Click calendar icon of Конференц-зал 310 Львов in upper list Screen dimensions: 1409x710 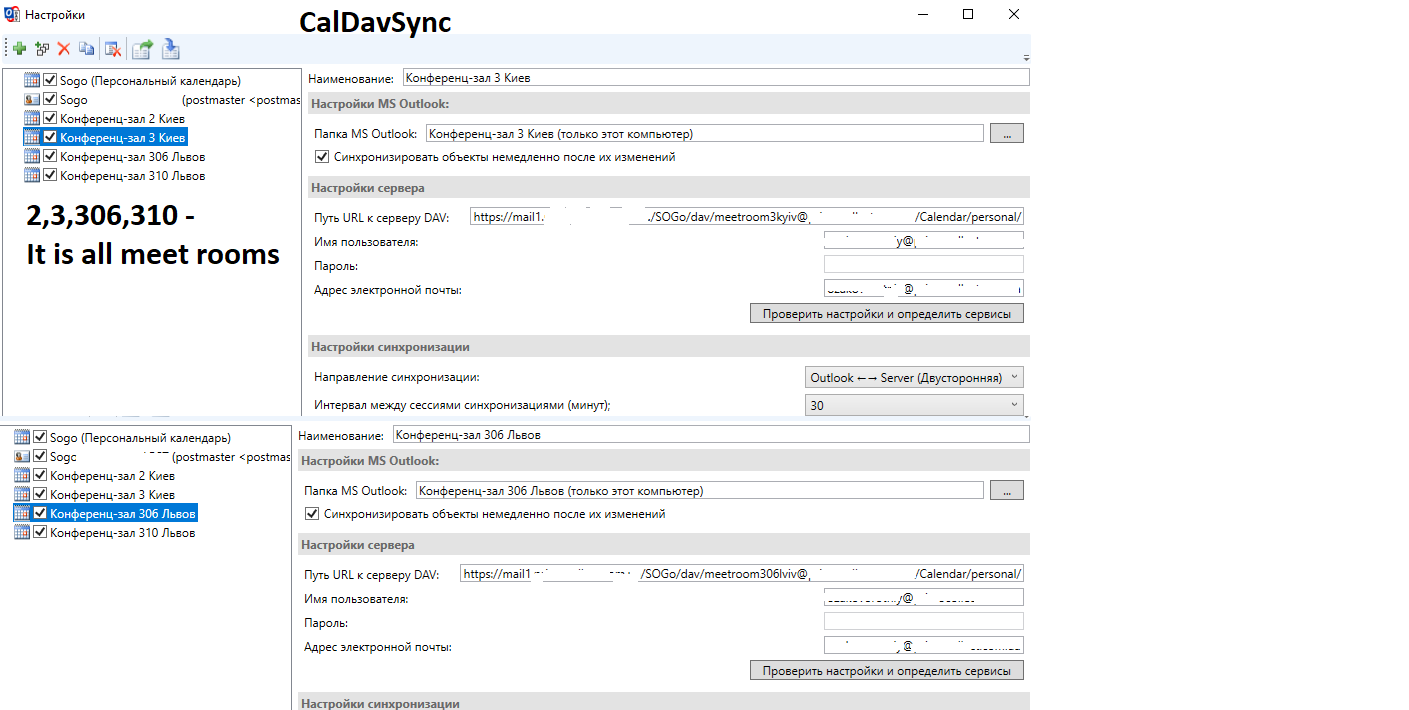tap(32, 175)
